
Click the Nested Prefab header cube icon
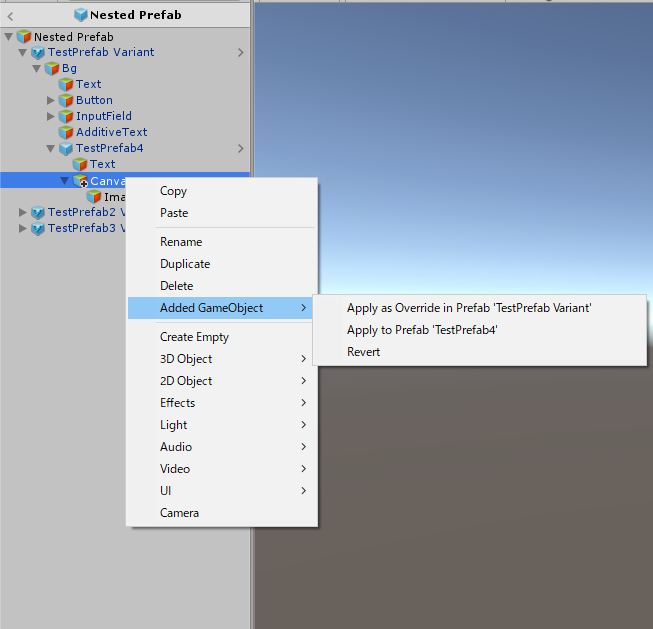point(80,15)
